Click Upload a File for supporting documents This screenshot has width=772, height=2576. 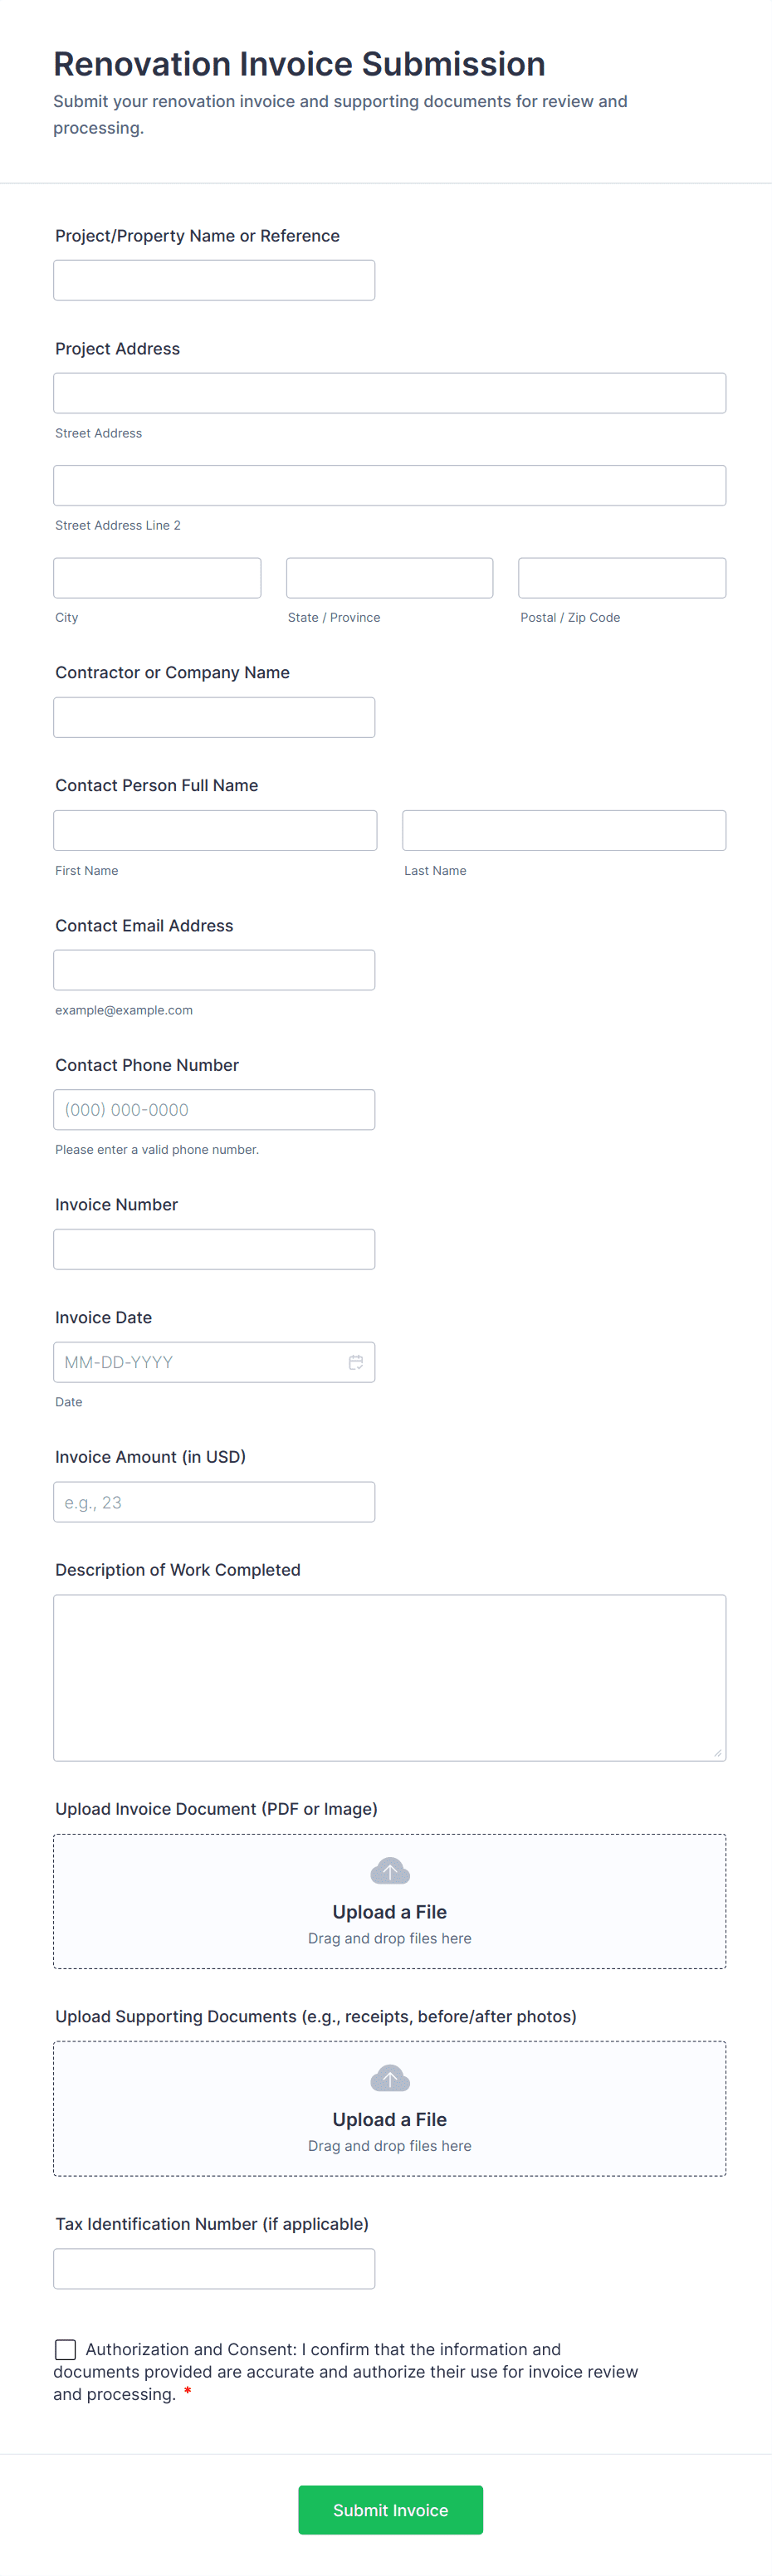[x=389, y=2119]
